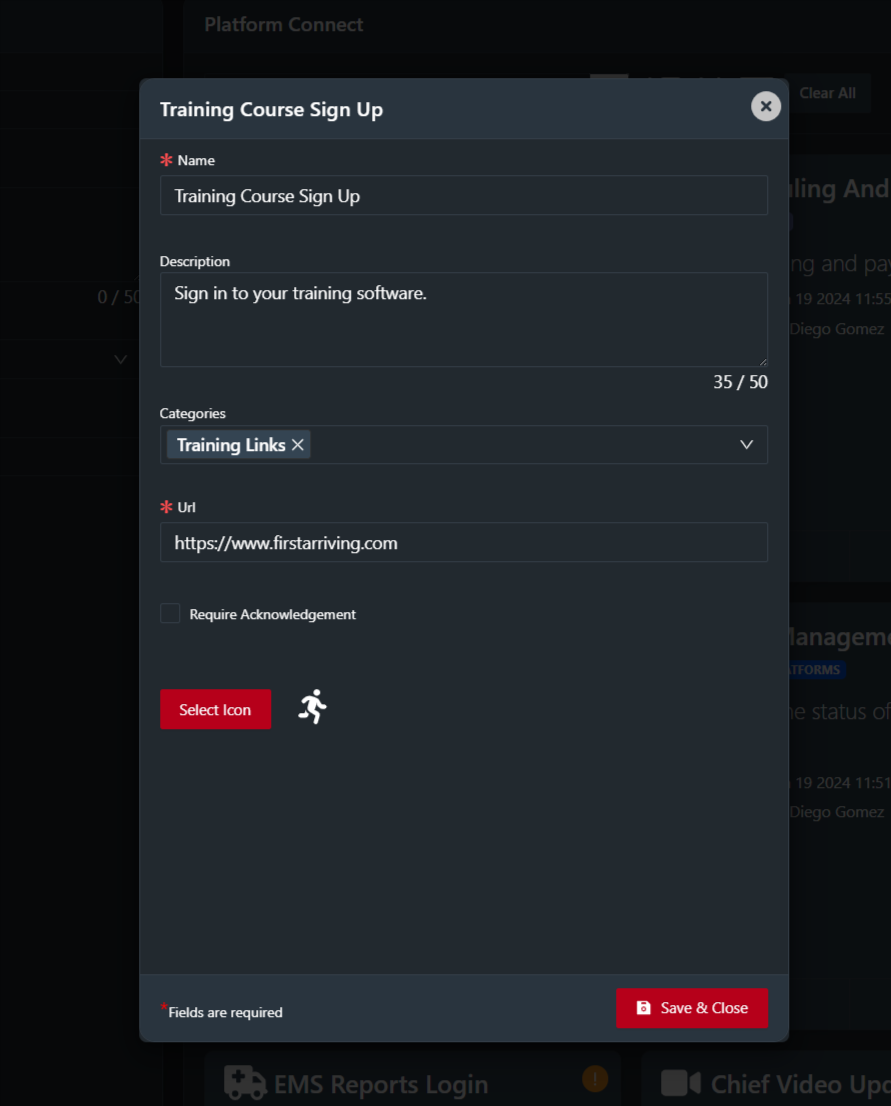Click the Save & Close button
891x1106 pixels.
tap(691, 1008)
